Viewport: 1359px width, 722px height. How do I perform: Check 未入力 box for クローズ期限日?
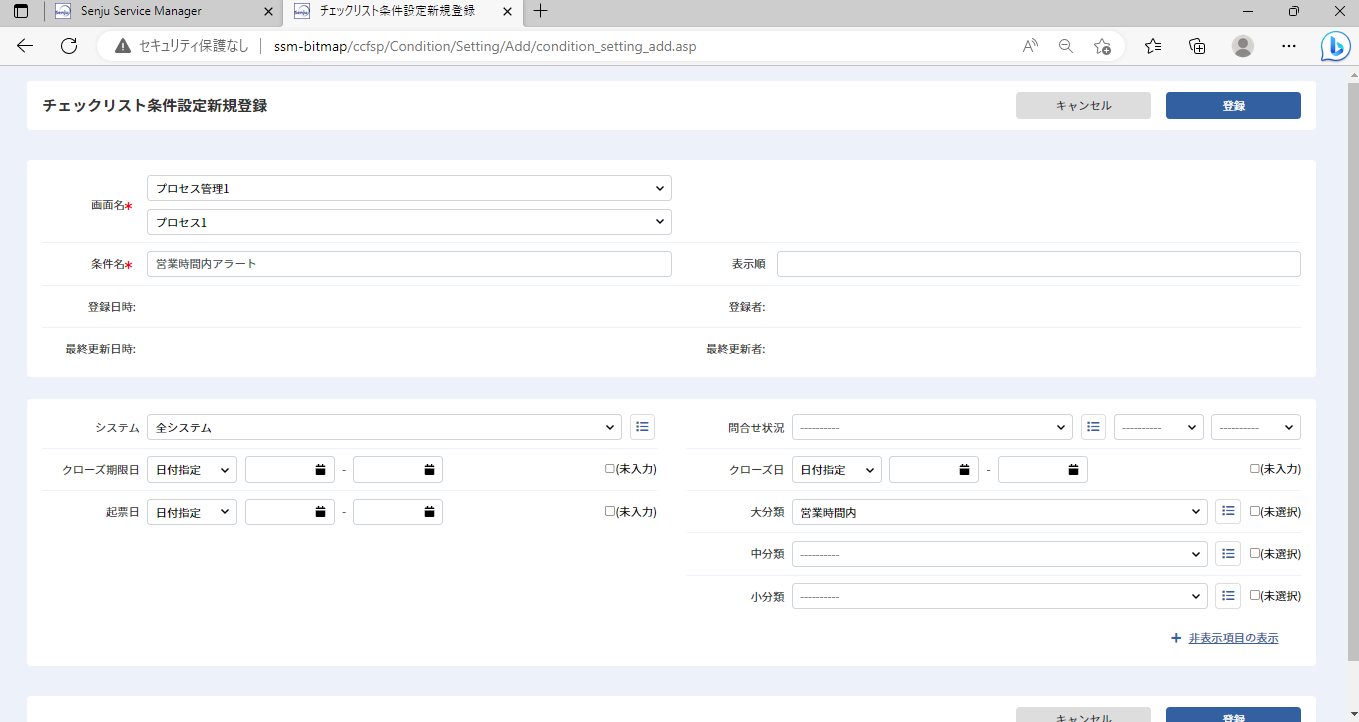tap(610, 468)
